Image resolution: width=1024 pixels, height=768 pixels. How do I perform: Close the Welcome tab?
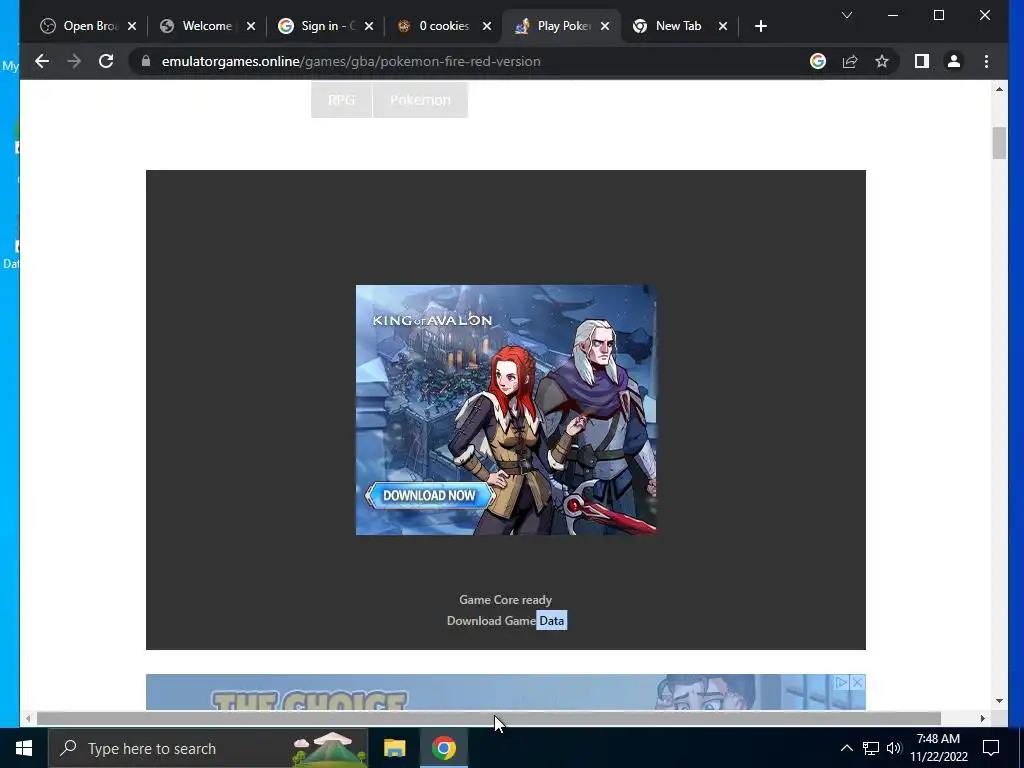pyautogui.click(x=251, y=26)
